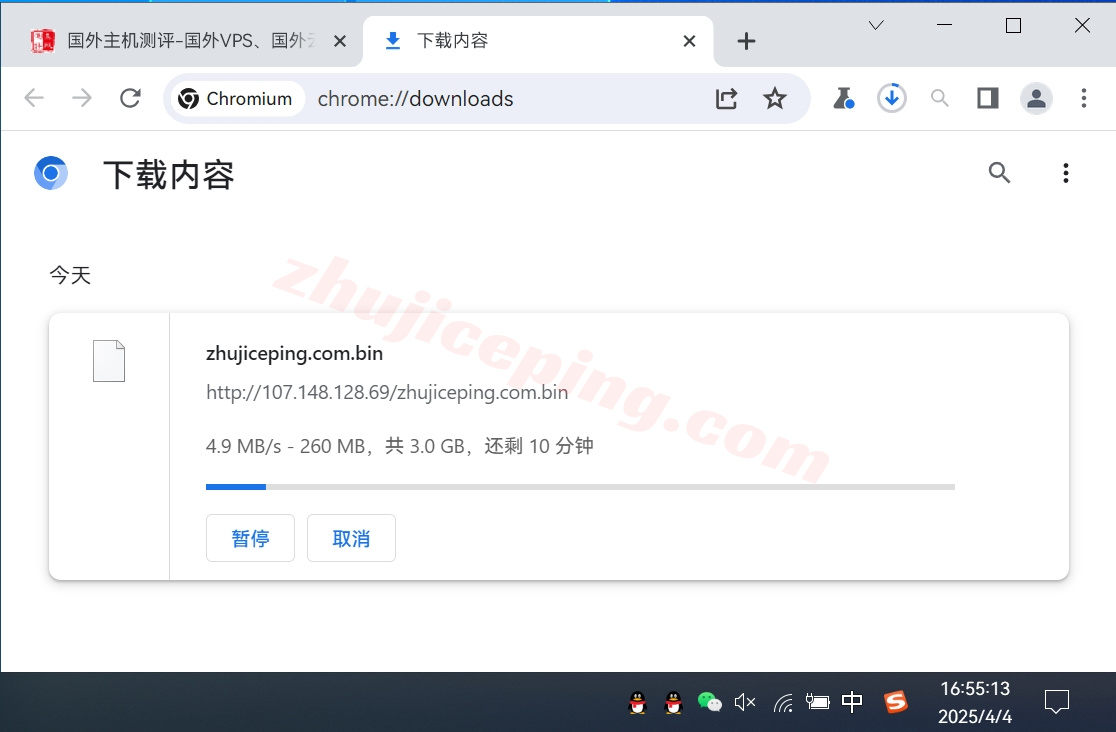Click the 下载内容 page heading
1116x732 pixels.
(x=169, y=174)
